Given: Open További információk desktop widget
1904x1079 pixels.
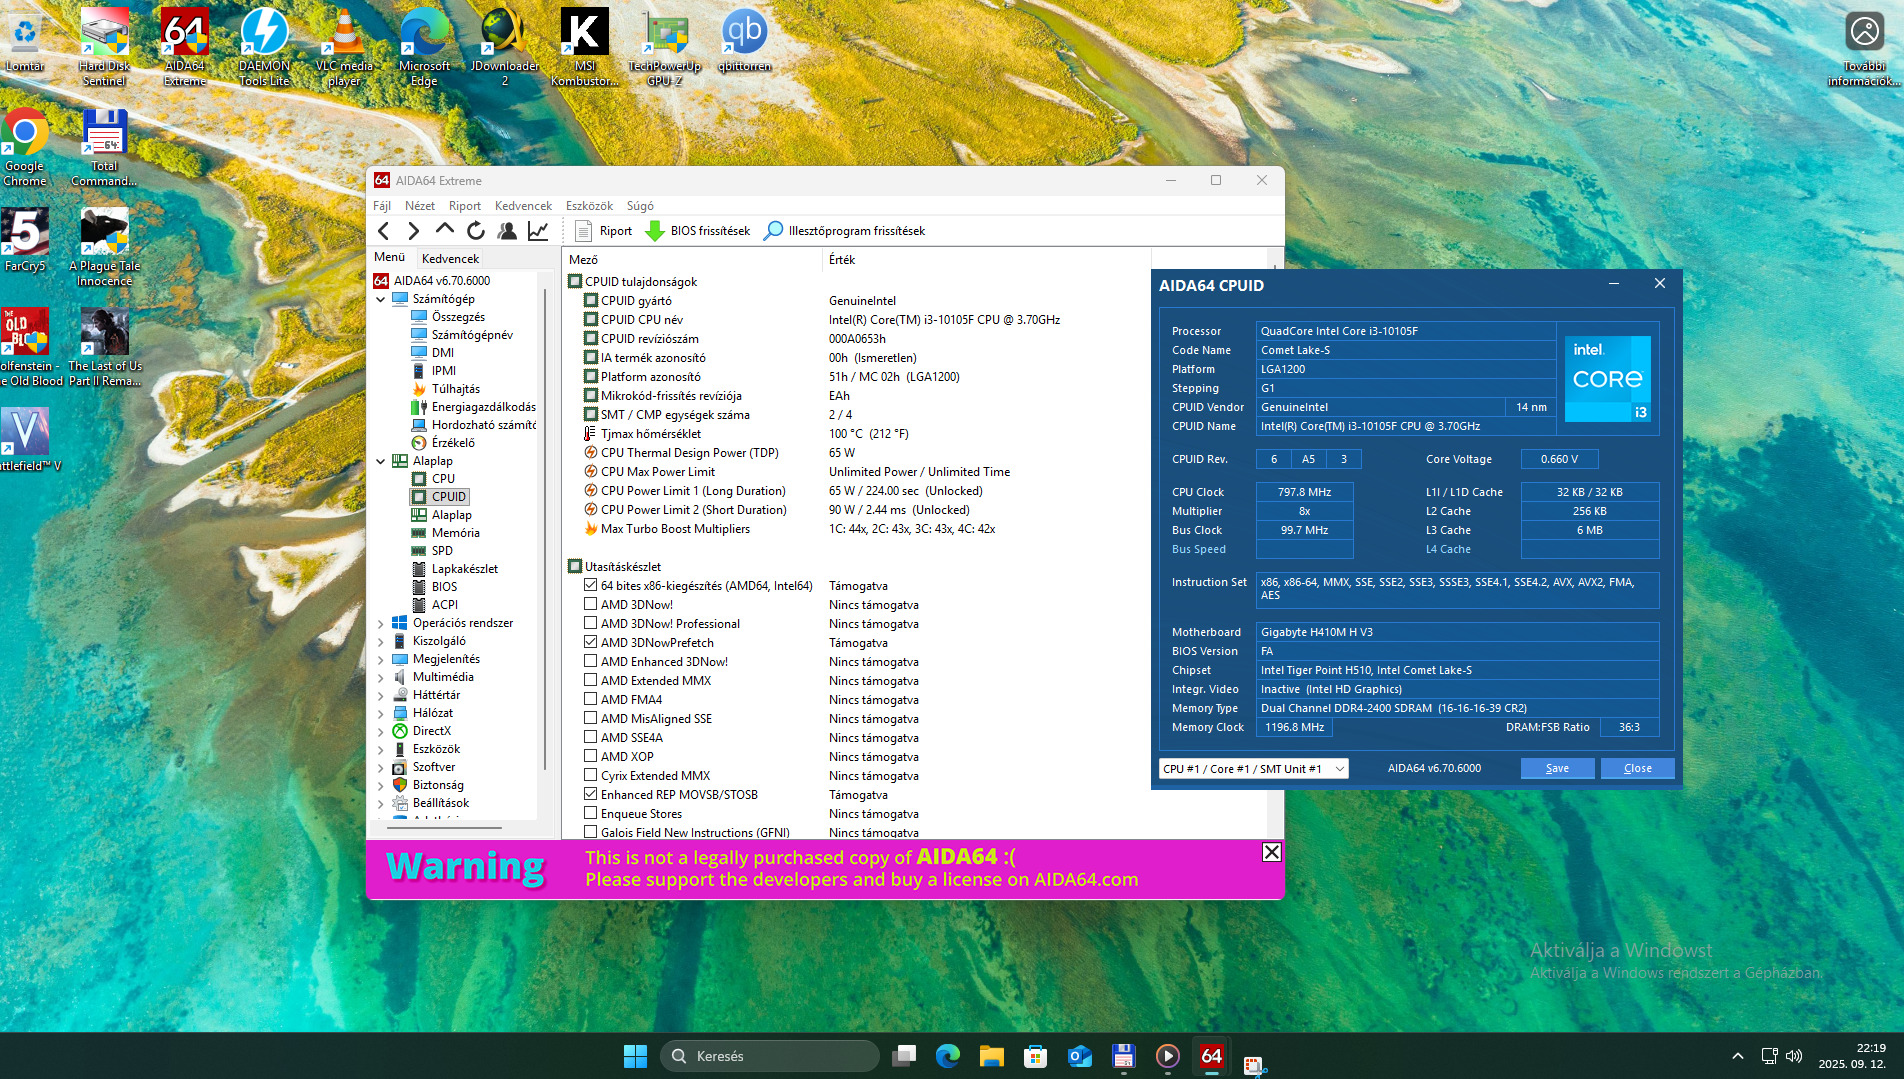Looking at the screenshot, I should (1864, 48).
